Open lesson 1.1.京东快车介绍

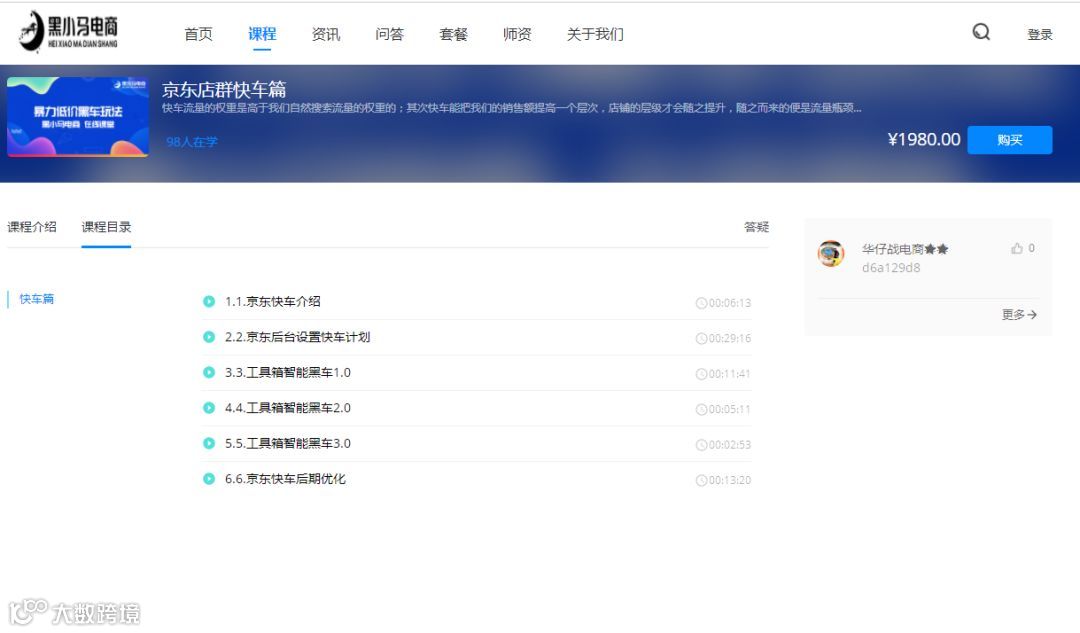point(273,301)
